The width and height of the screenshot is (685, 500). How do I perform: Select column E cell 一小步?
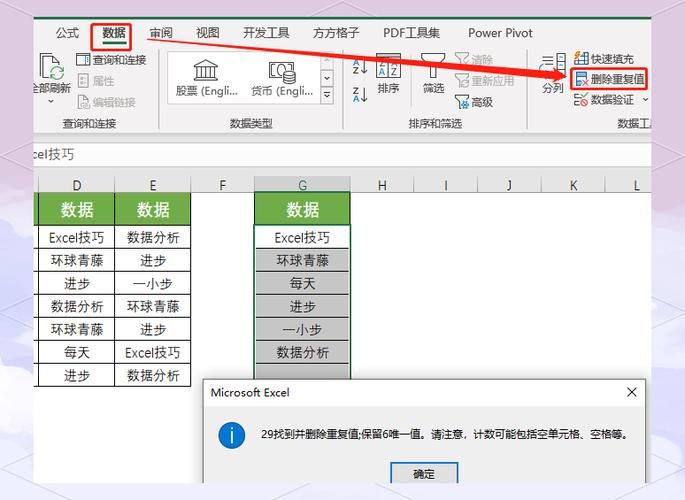pos(152,283)
